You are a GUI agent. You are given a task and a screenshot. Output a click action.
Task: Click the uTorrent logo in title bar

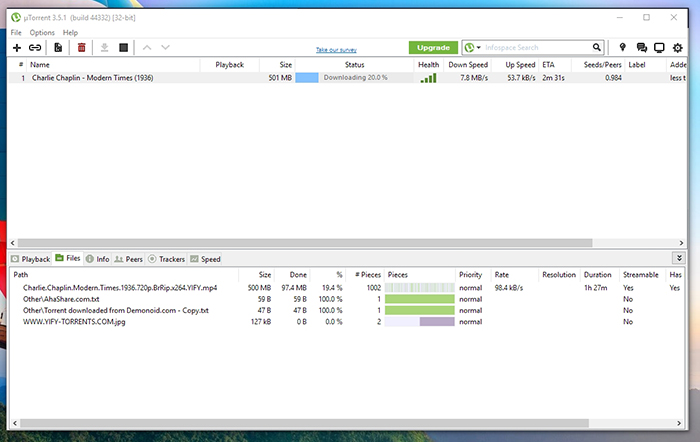click(x=16, y=17)
